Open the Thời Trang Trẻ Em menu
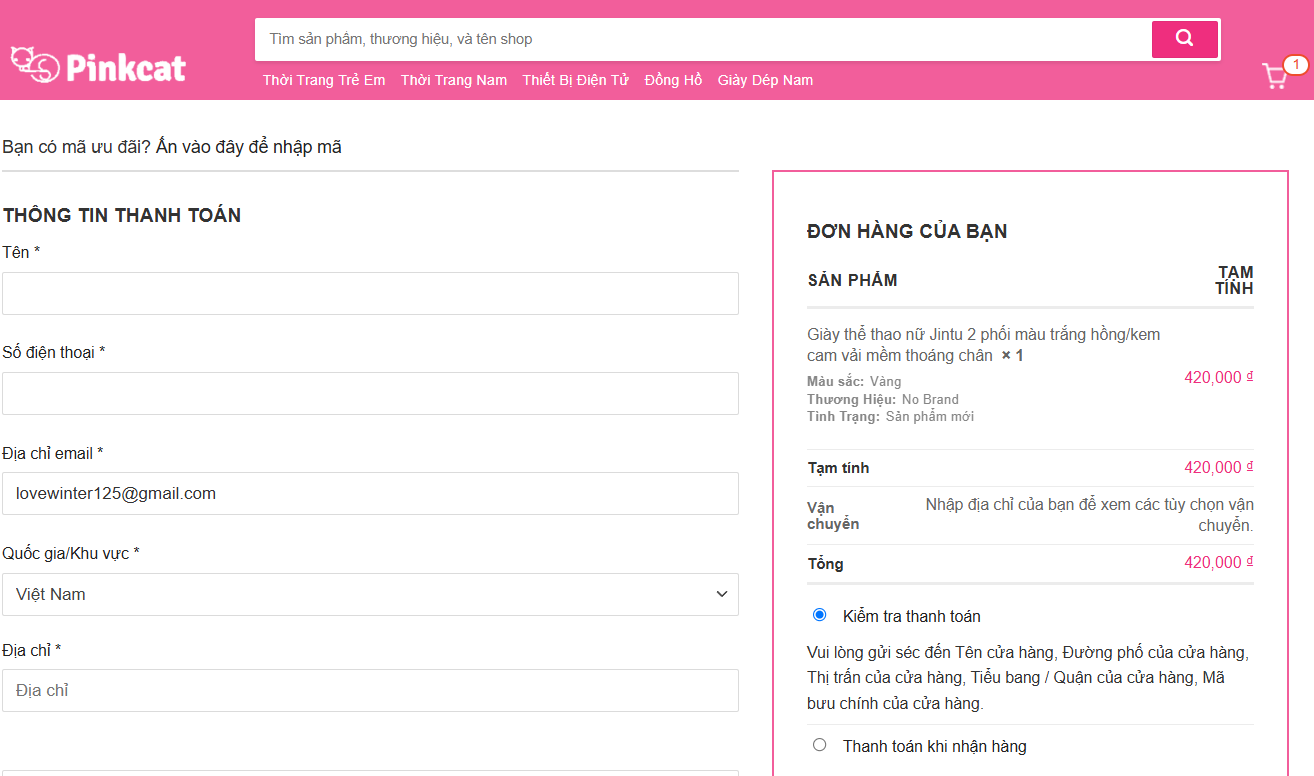This screenshot has height=776, width=1314. pyautogui.click(x=324, y=80)
